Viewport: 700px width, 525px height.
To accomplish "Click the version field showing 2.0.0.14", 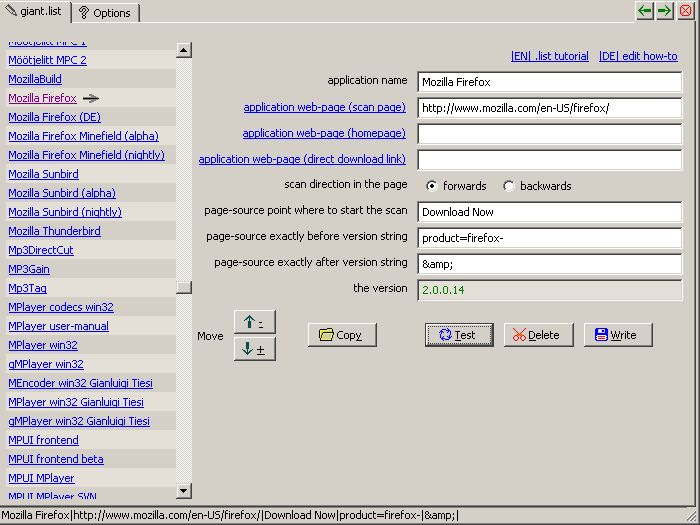I will tap(550, 290).
